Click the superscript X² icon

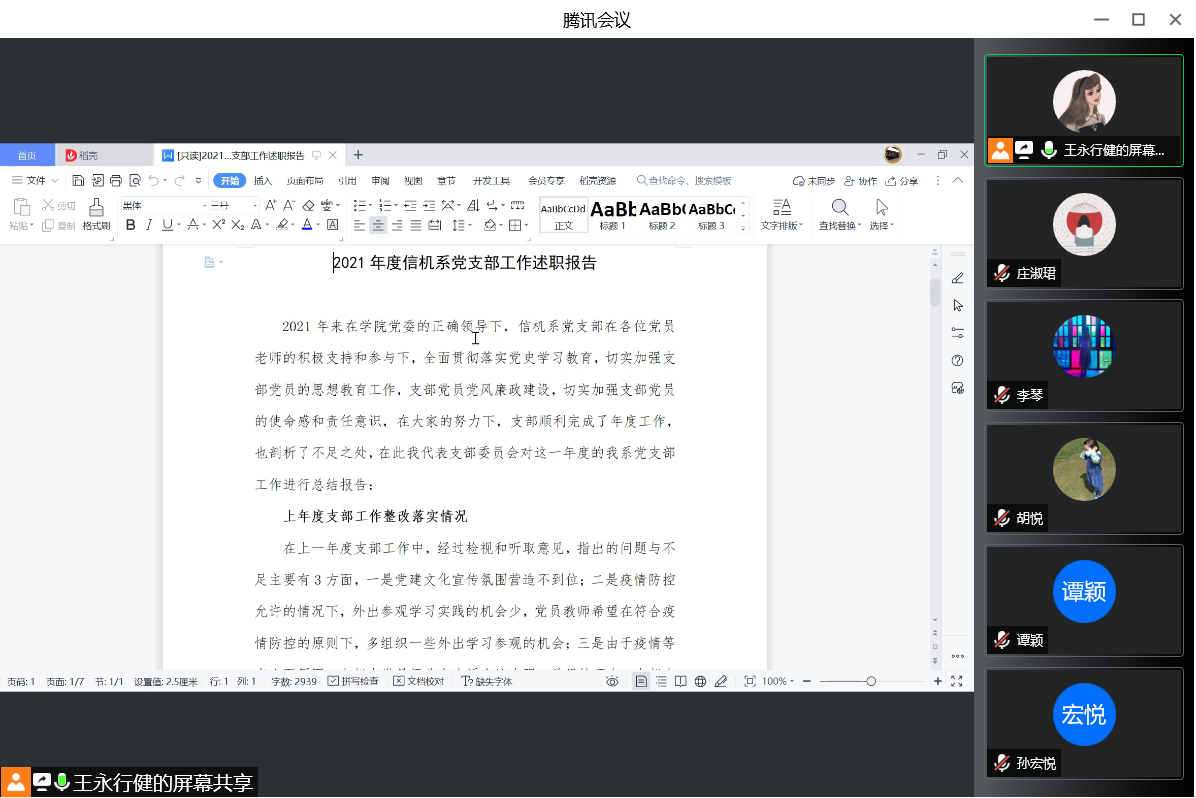click(218, 225)
